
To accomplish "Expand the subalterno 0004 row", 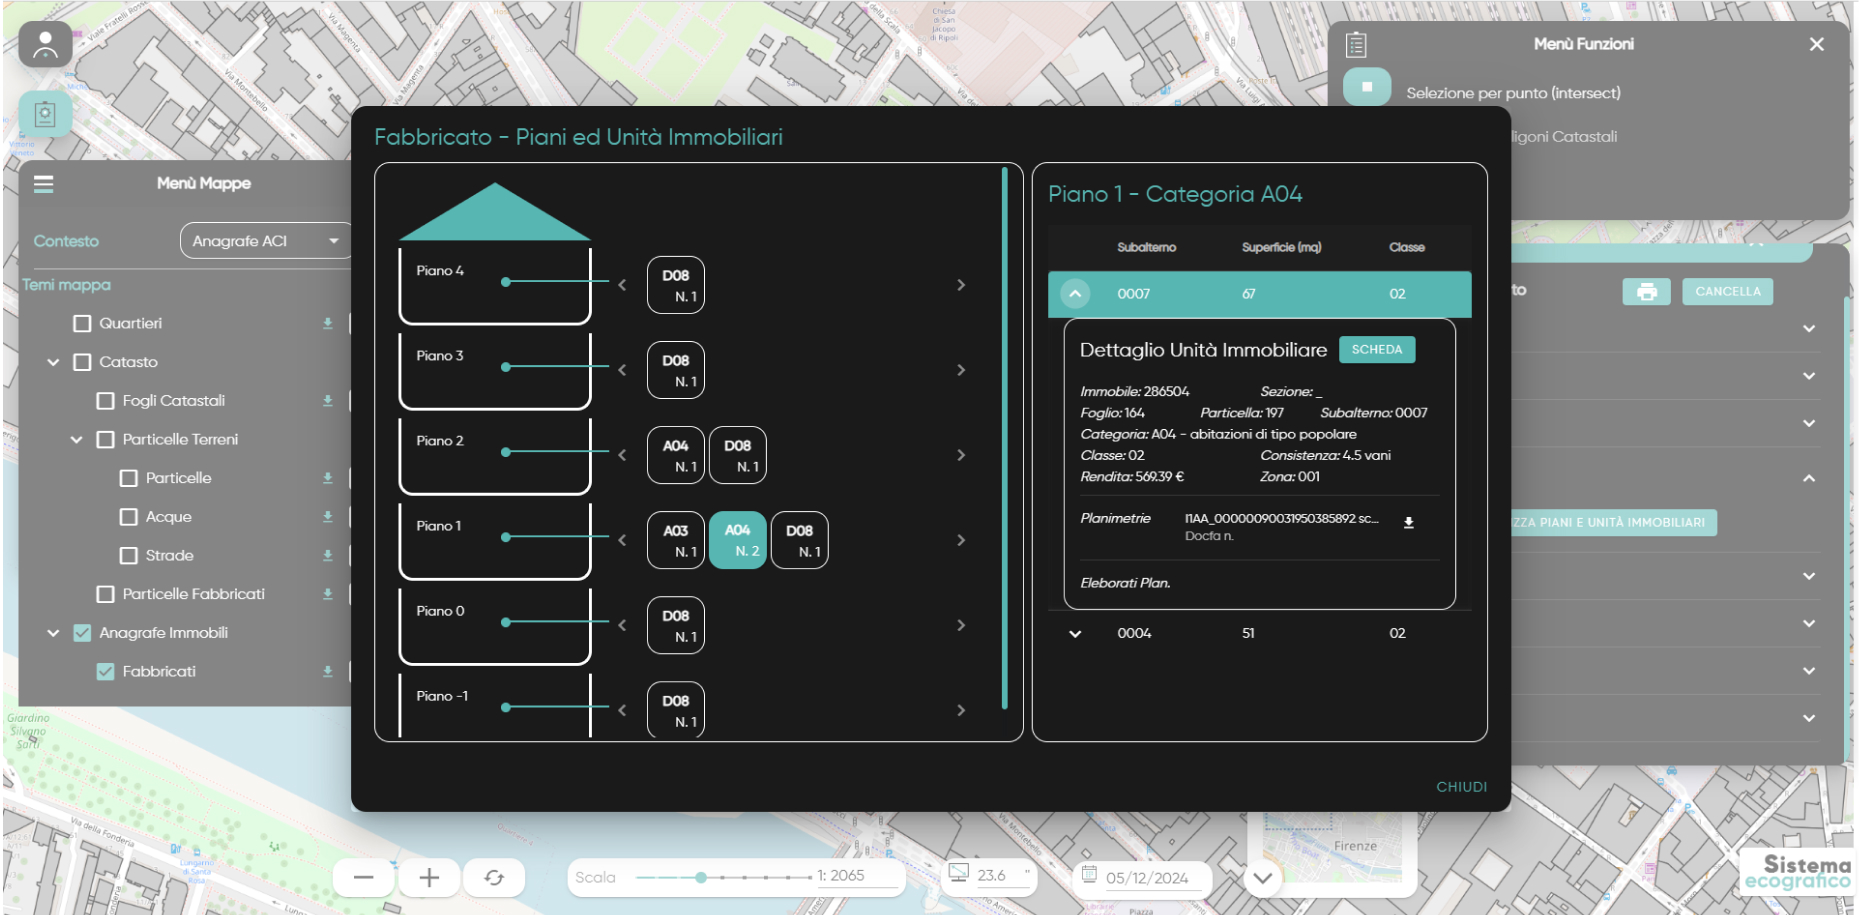I will [1075, 634].
